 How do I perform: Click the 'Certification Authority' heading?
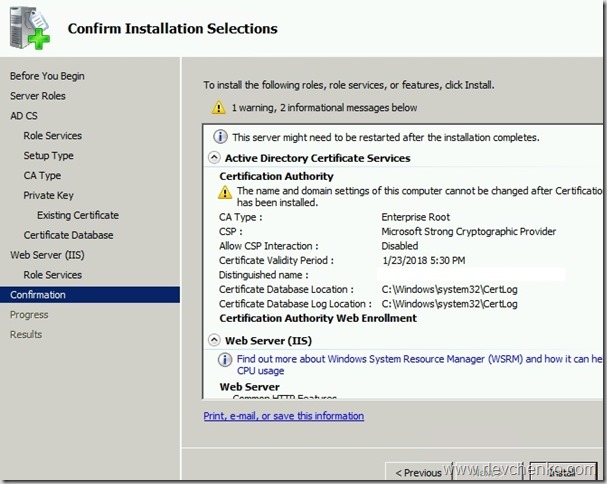tap(276, 177)
